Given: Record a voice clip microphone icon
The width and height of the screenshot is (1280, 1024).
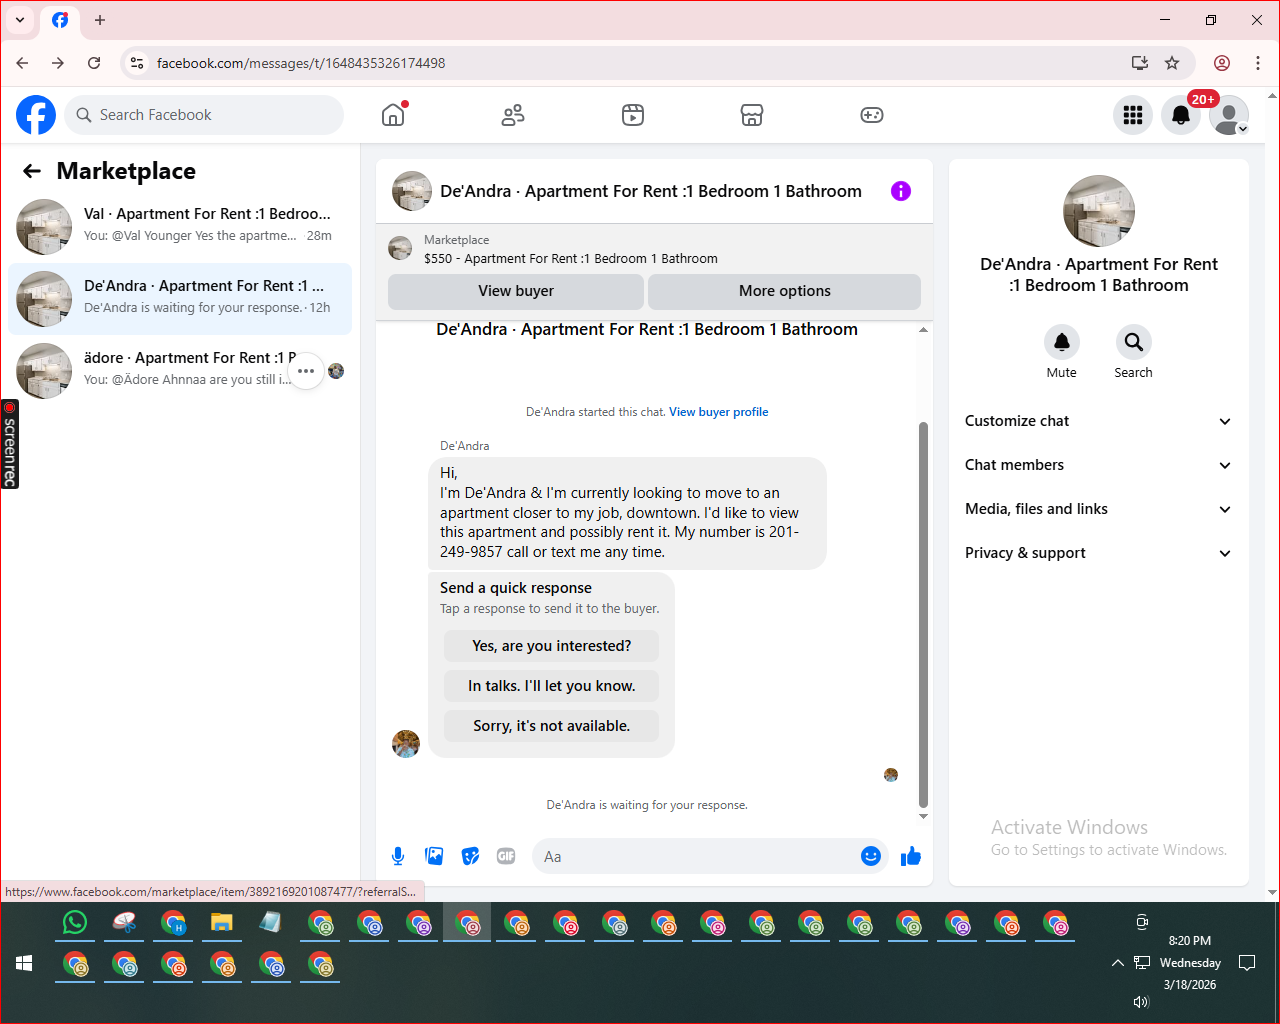Looking at the screenshot, I should tap(398, 856).
